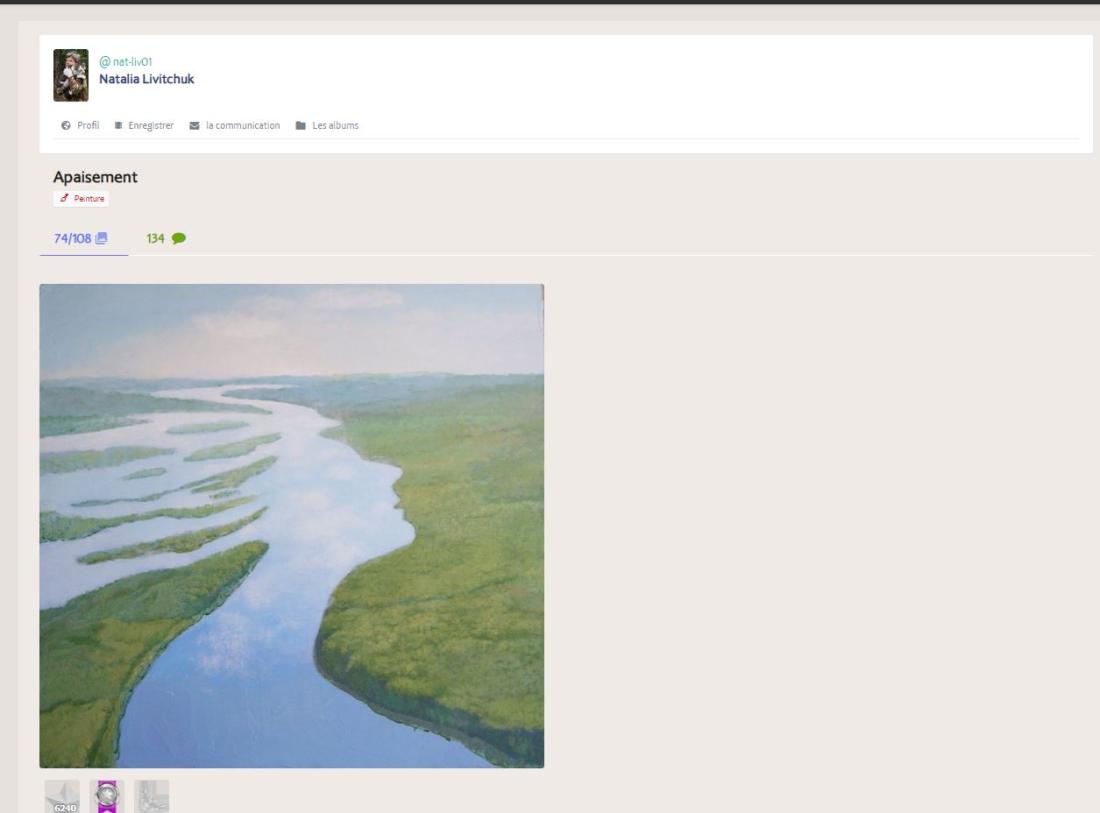
Task: Click the globe icon beside Profil
Action: tap(66, 126)
